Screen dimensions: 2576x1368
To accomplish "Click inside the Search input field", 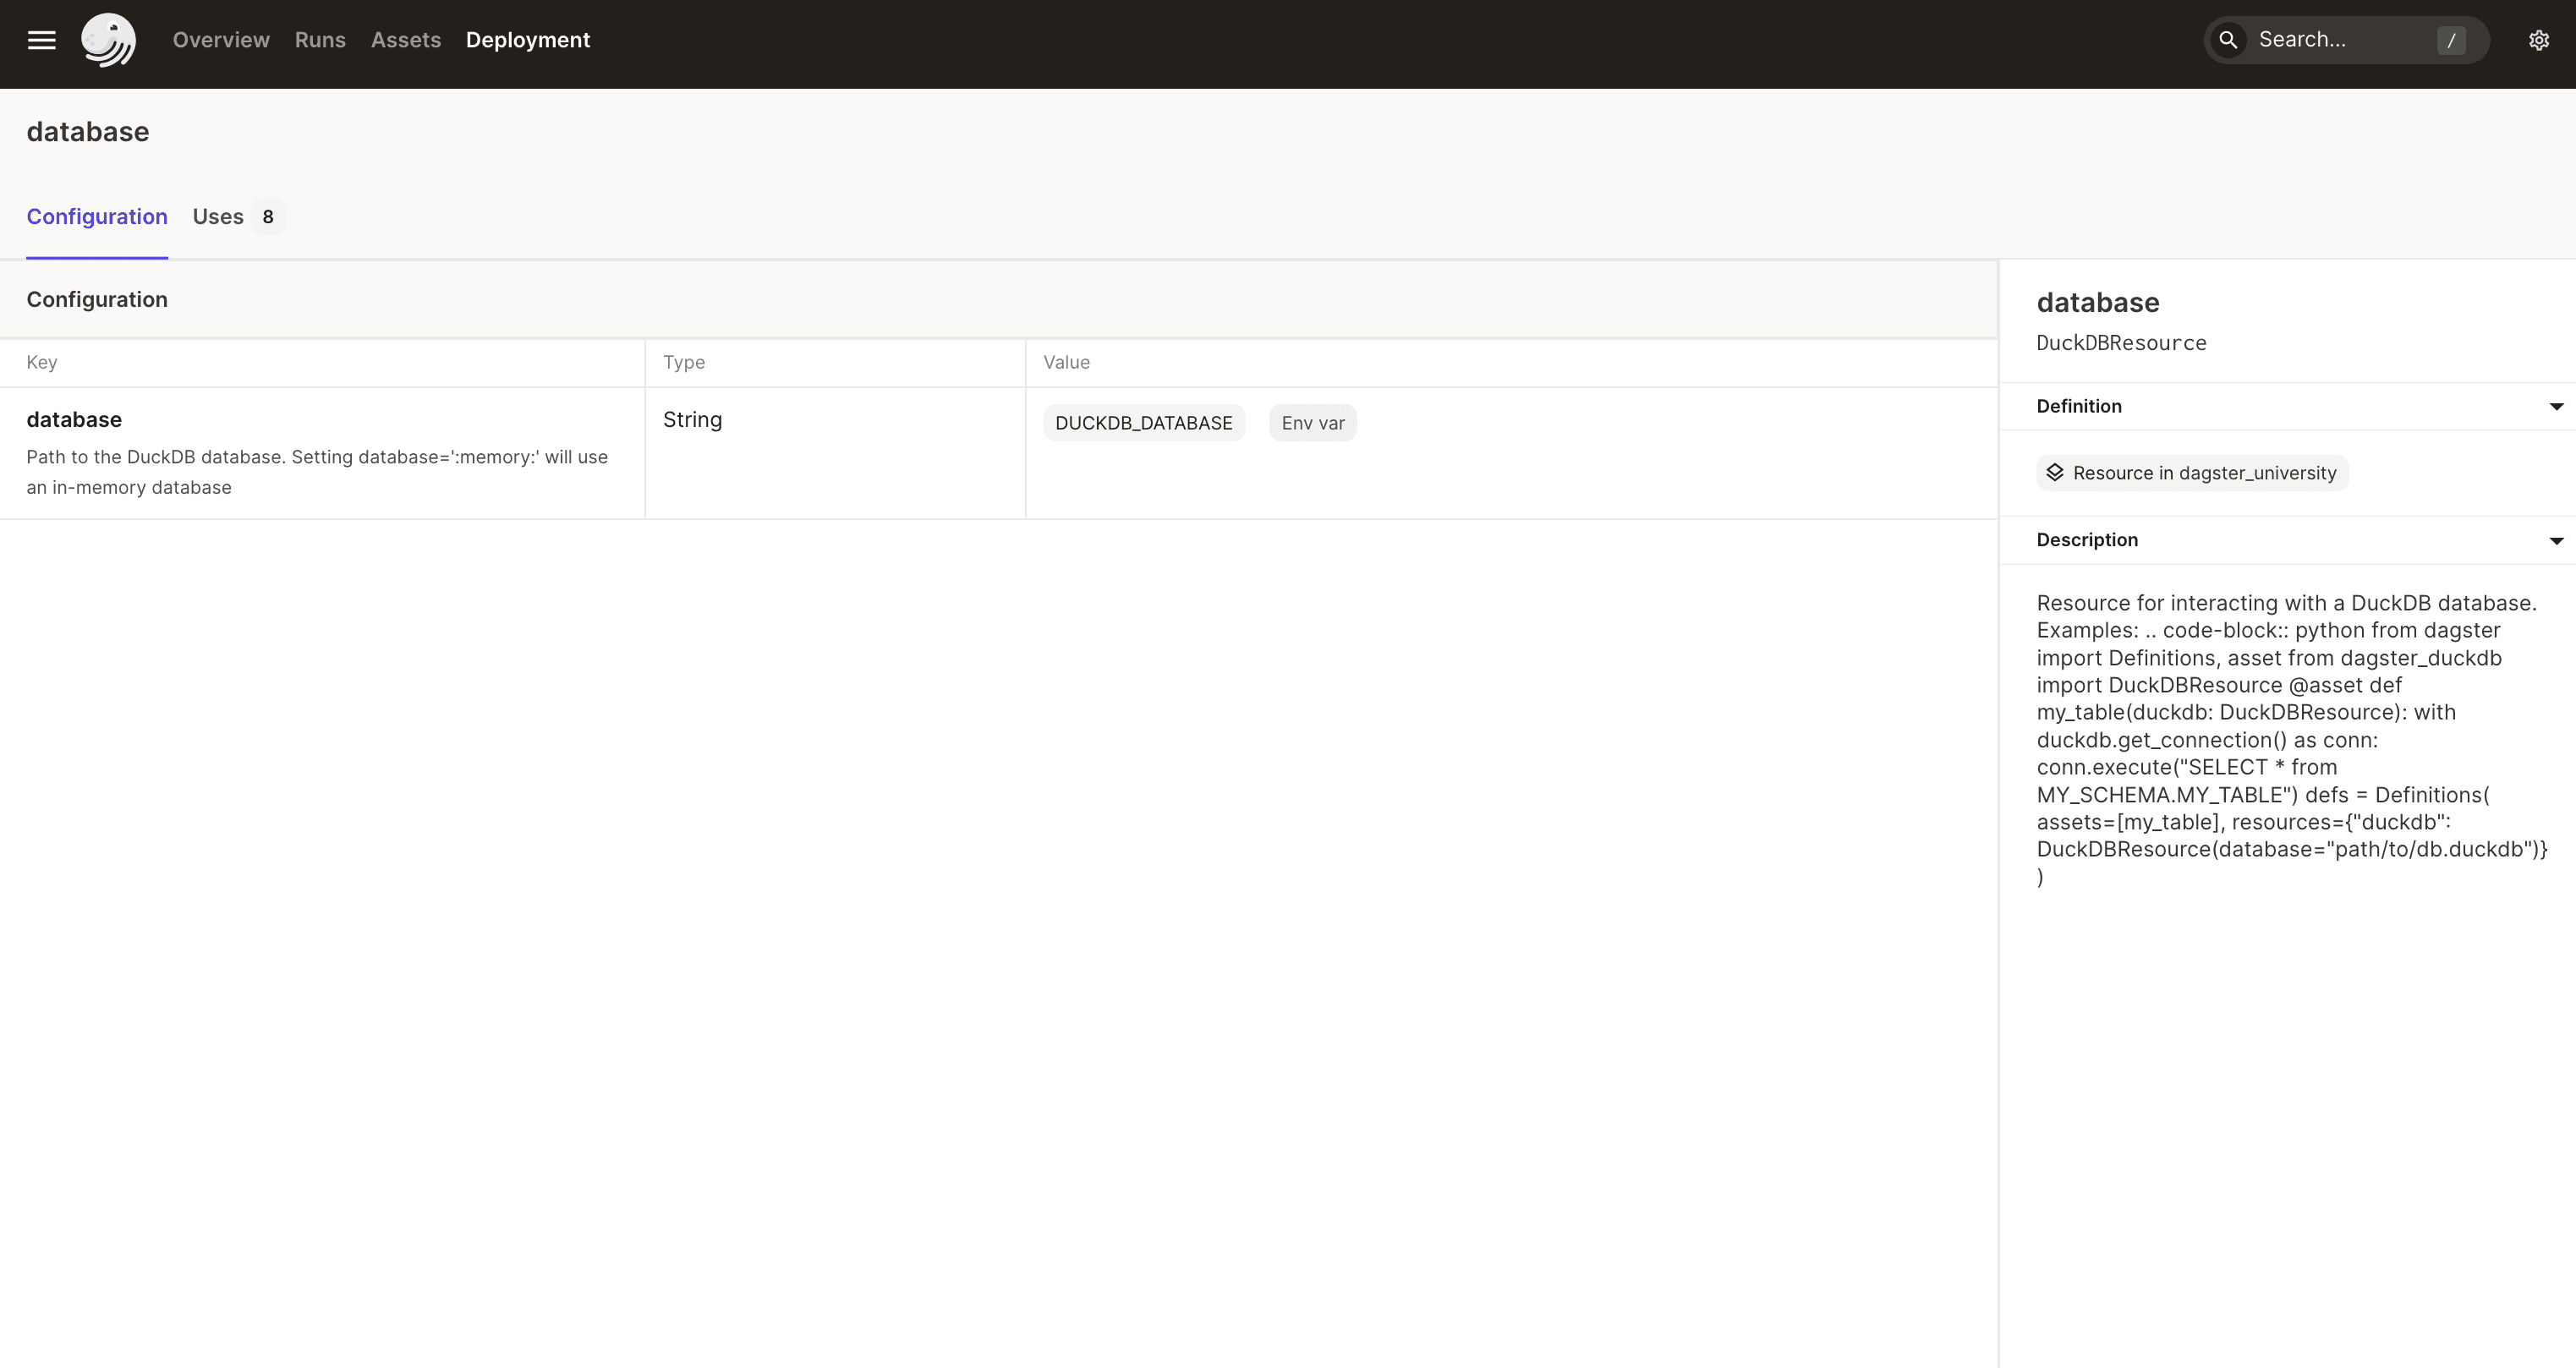I will point(2330,40).
